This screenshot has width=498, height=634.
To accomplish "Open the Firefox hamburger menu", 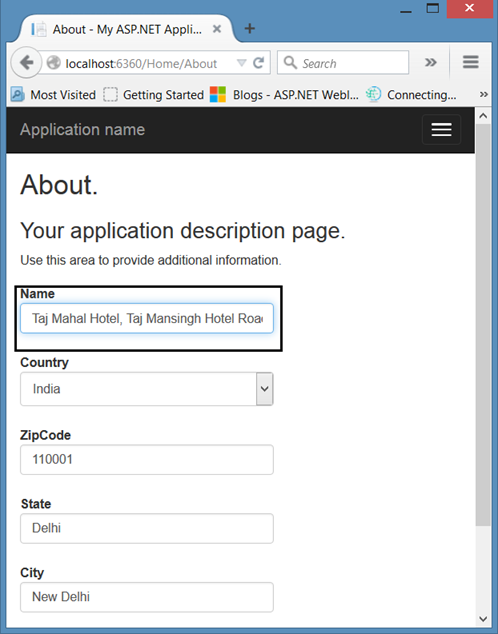I will [x=471, y=62].
